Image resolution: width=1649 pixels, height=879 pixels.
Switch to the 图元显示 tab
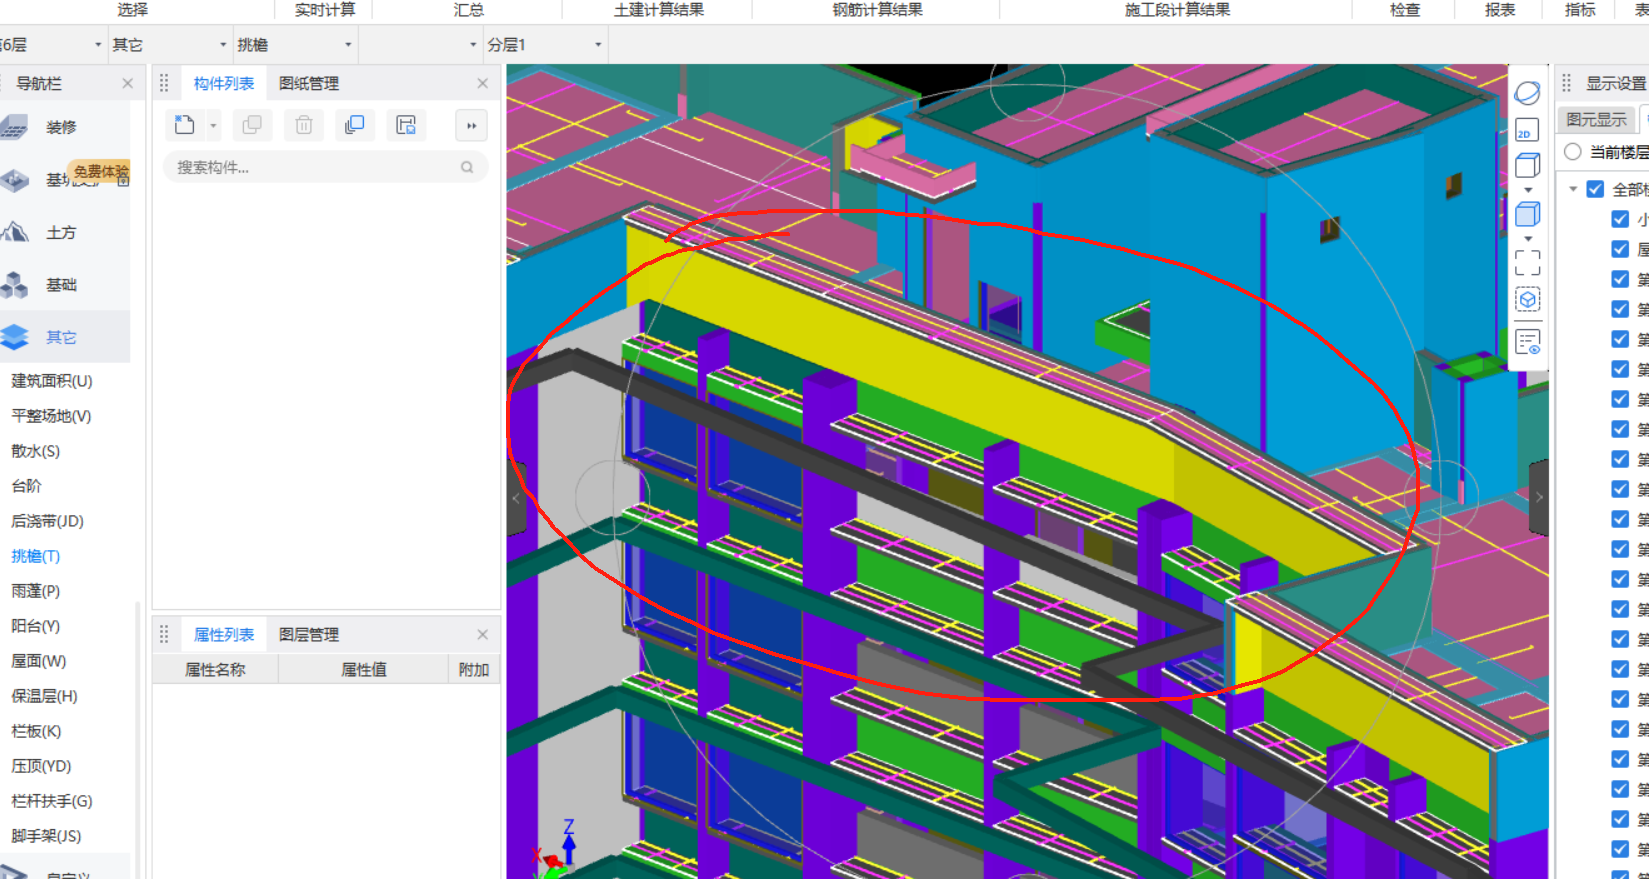click(x=1596, y=119)
